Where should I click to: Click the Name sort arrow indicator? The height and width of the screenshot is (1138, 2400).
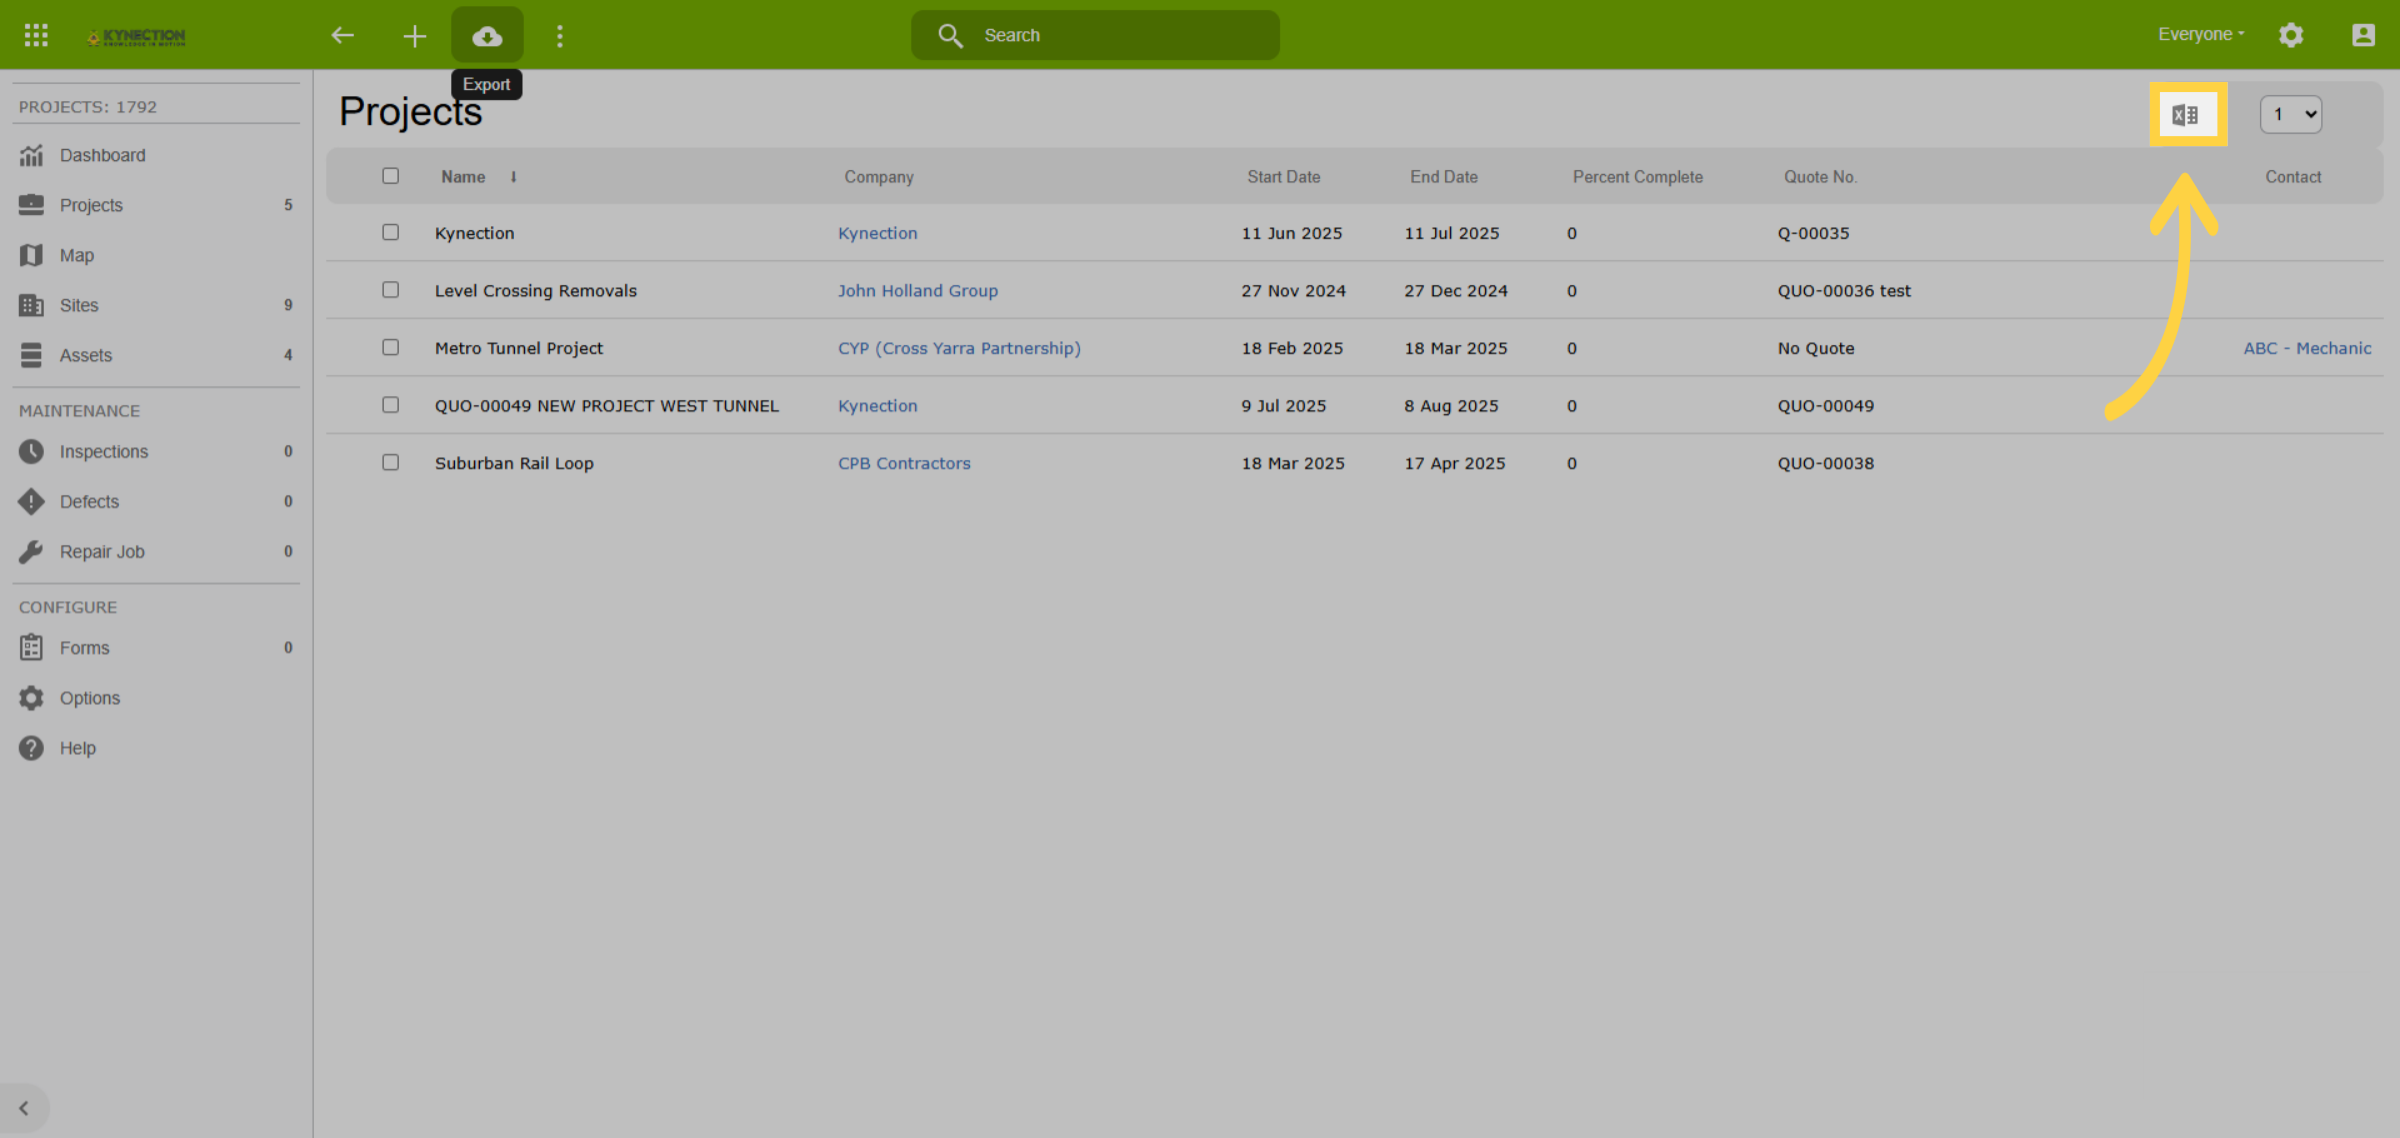click(x=513, y=177)
